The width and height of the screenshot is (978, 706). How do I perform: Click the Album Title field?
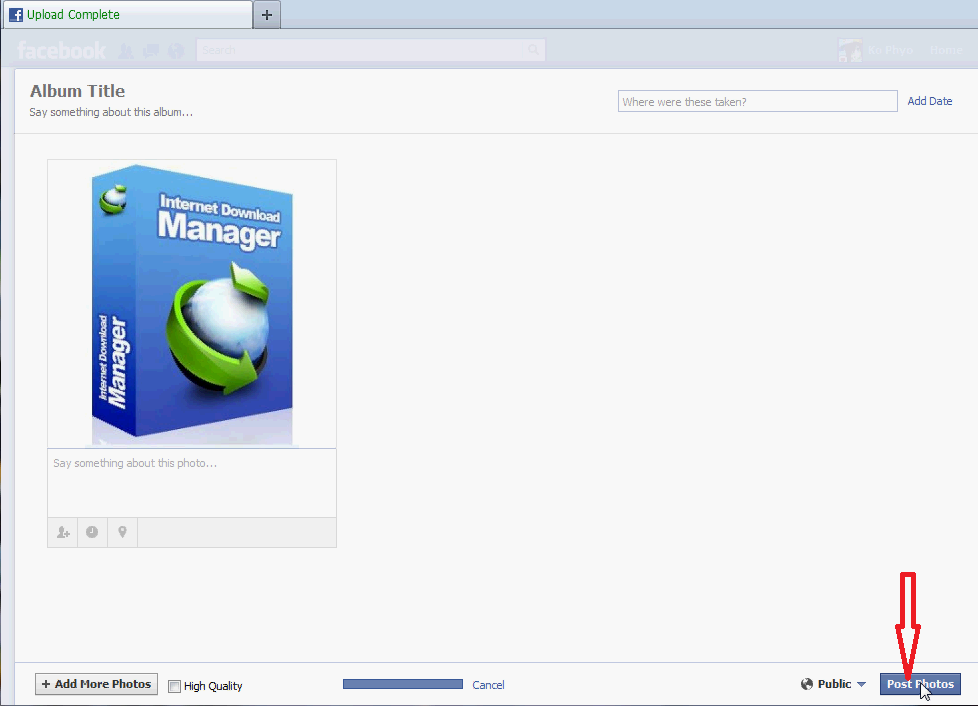(x=77, y=91)
